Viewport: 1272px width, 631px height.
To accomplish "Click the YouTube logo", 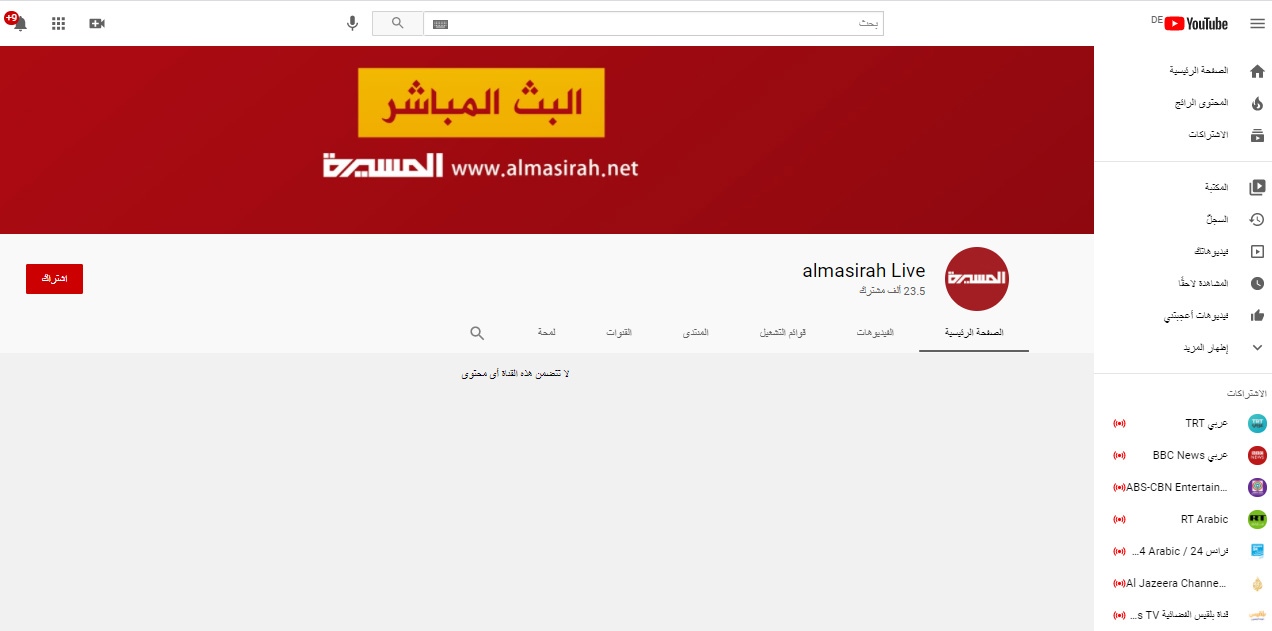I will (x=1195, y=23).
